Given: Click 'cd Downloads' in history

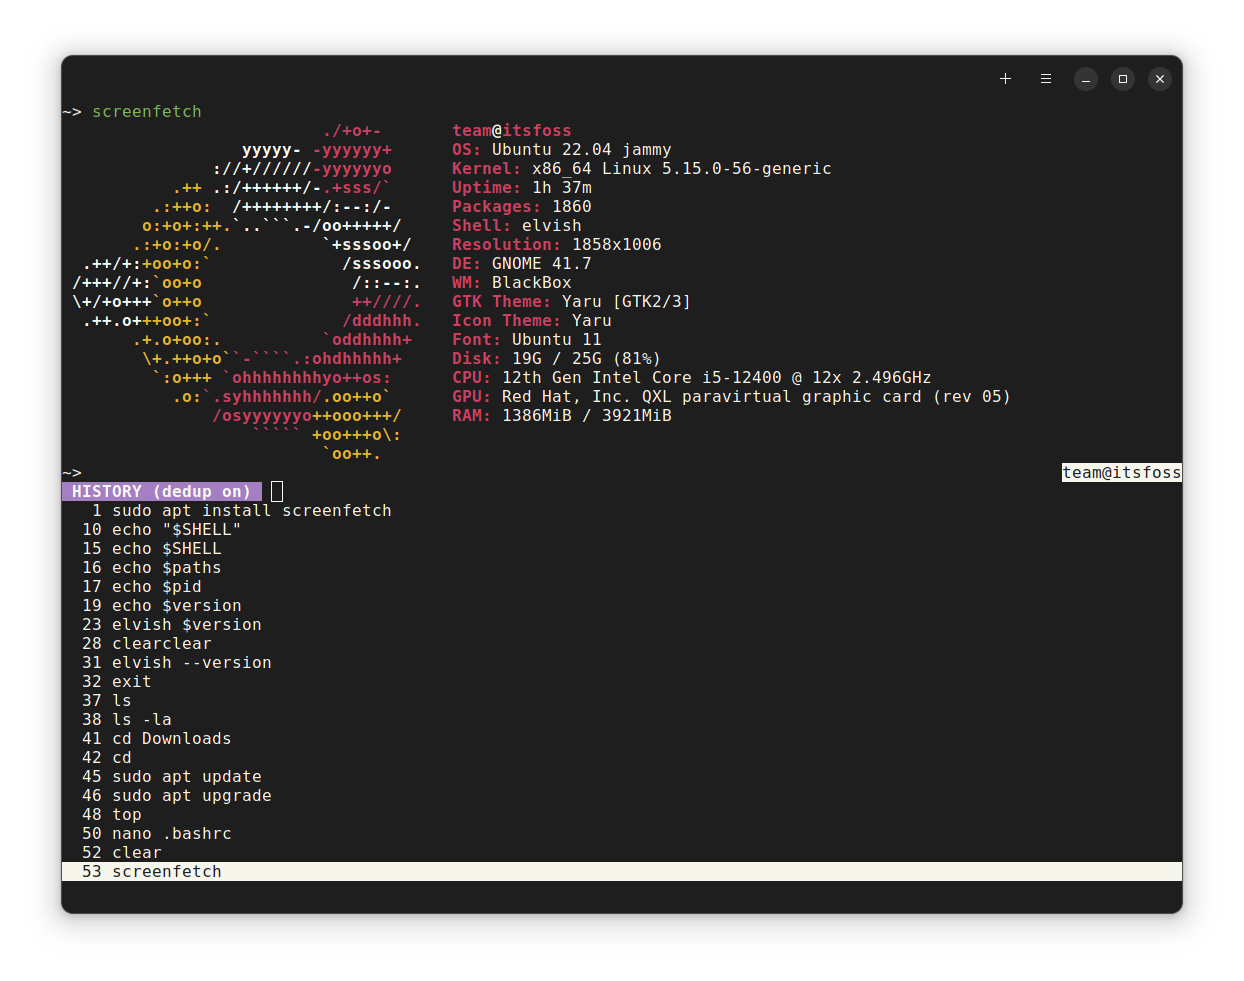Looking at the screenshot, I should click(171, 739).
